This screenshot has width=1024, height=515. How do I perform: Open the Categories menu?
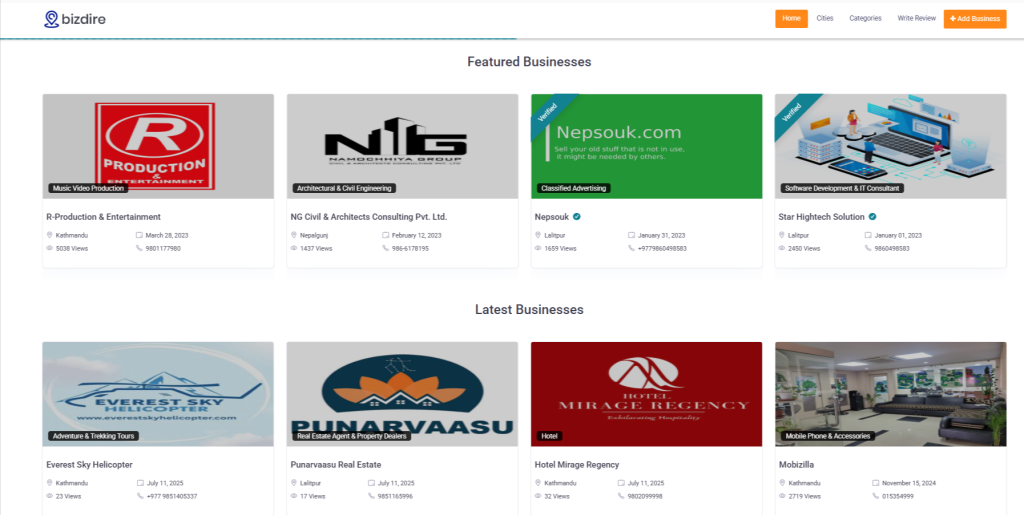coord(865,18)
